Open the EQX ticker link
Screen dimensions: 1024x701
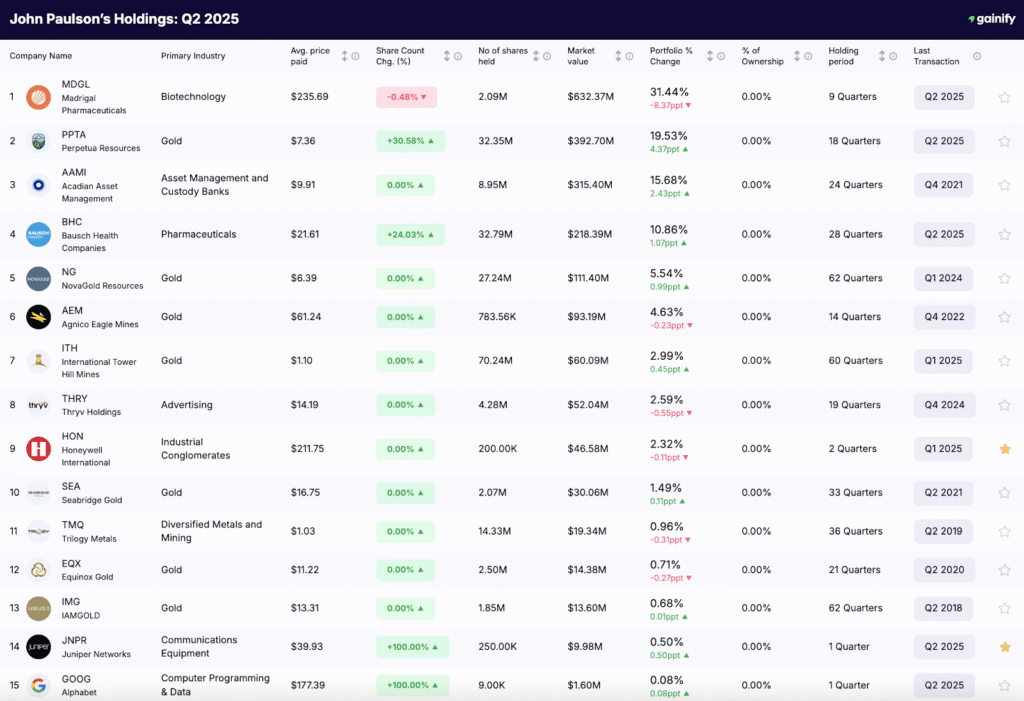71,564
